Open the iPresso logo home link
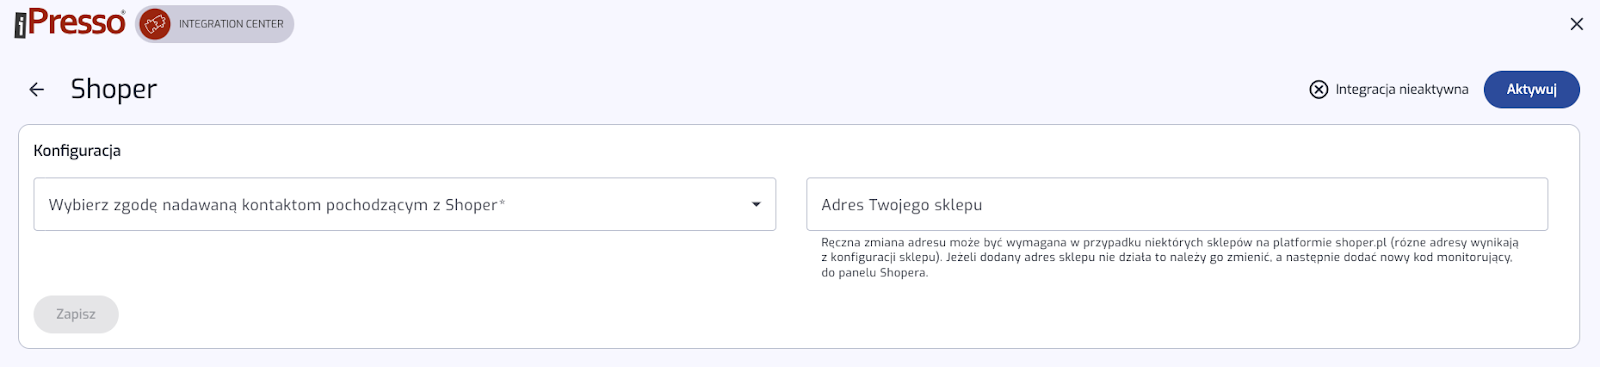 tap(70, 23)
